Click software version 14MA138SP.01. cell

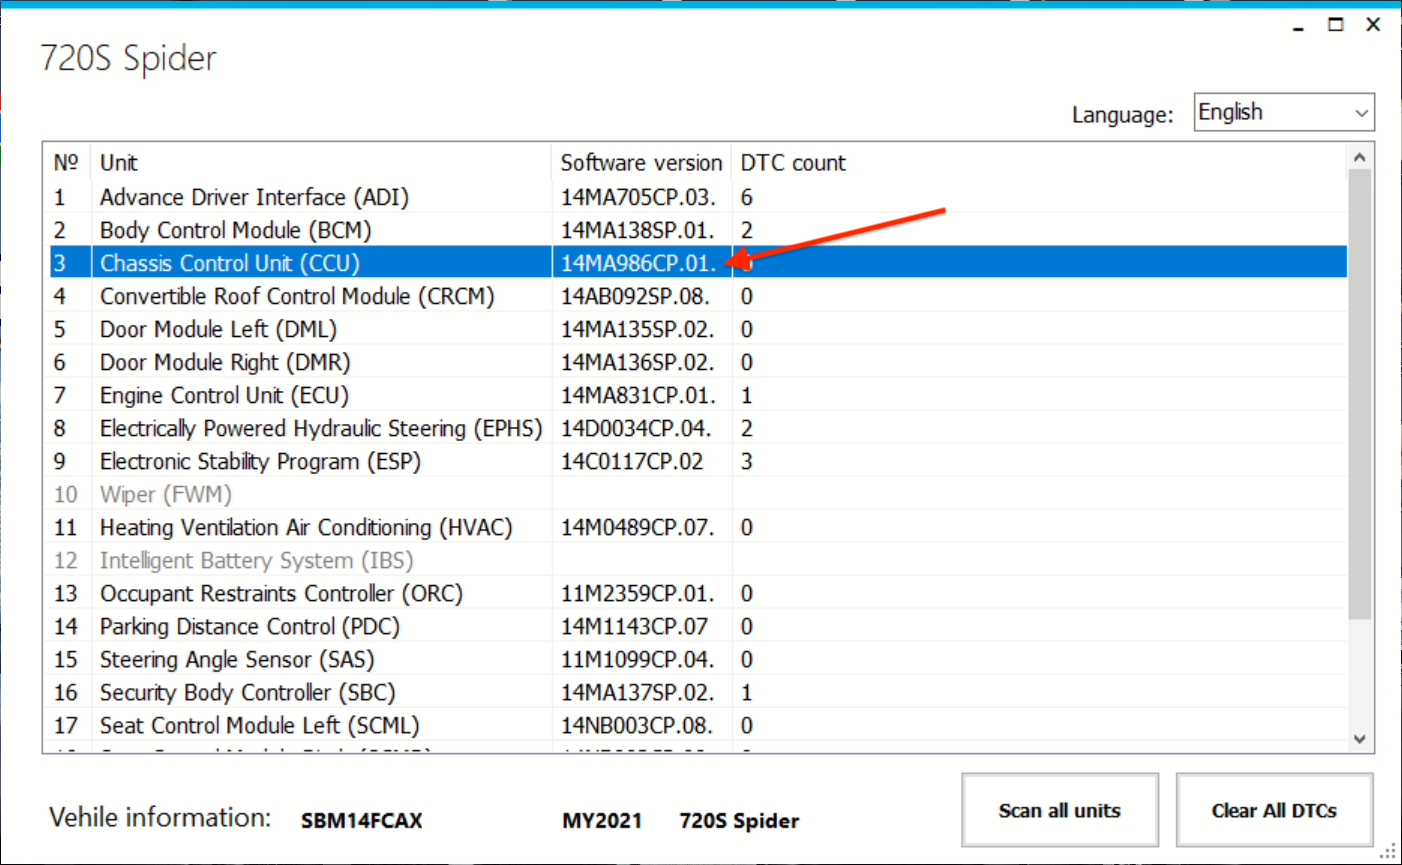click(638, 230)
